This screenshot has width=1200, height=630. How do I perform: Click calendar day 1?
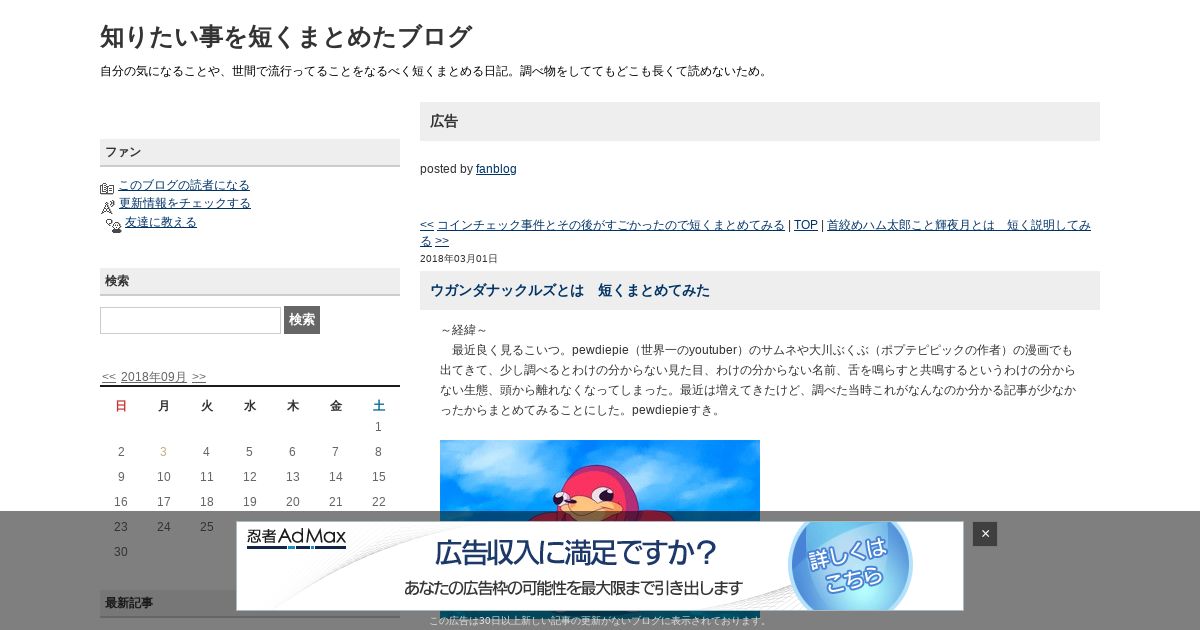(379, 427)
